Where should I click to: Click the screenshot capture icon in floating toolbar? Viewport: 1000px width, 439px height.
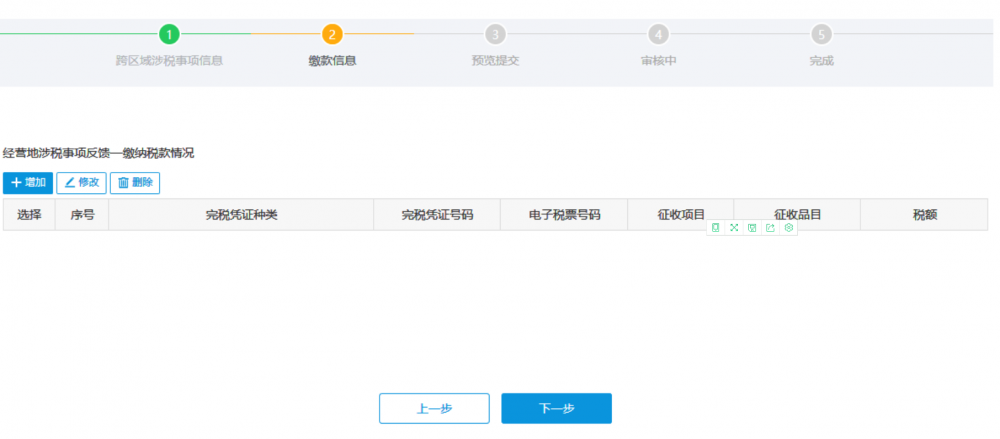752,228
